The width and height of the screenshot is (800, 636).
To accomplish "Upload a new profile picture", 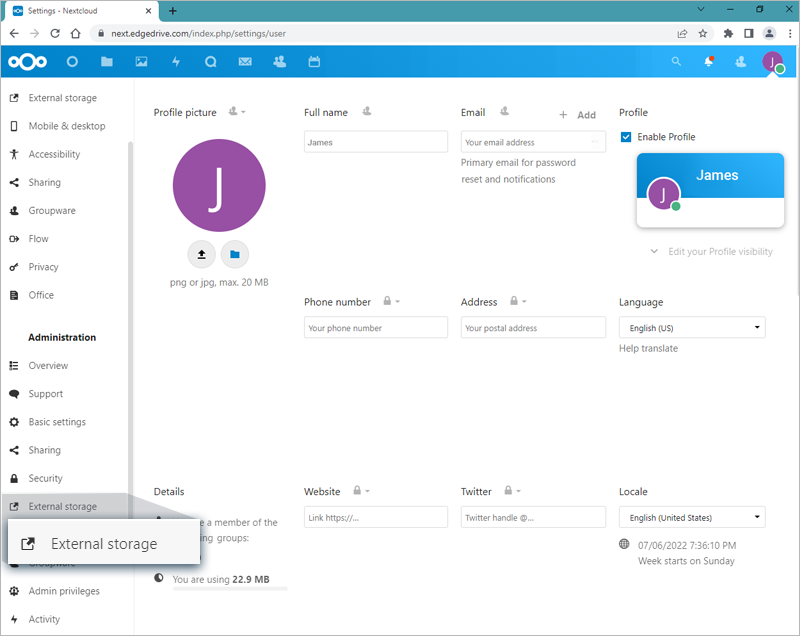I will coord(202,254).
